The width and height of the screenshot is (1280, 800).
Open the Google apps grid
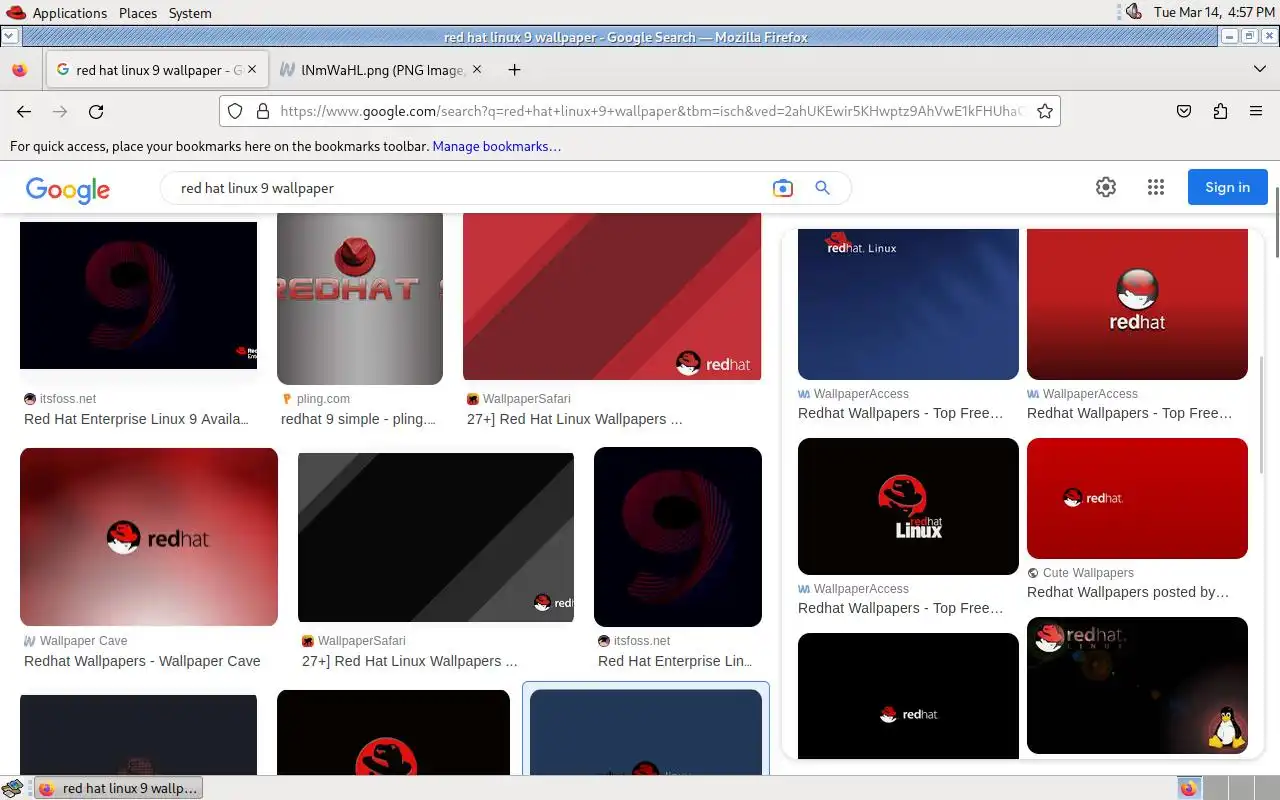pyautogui.click(x=1156, y=187)
